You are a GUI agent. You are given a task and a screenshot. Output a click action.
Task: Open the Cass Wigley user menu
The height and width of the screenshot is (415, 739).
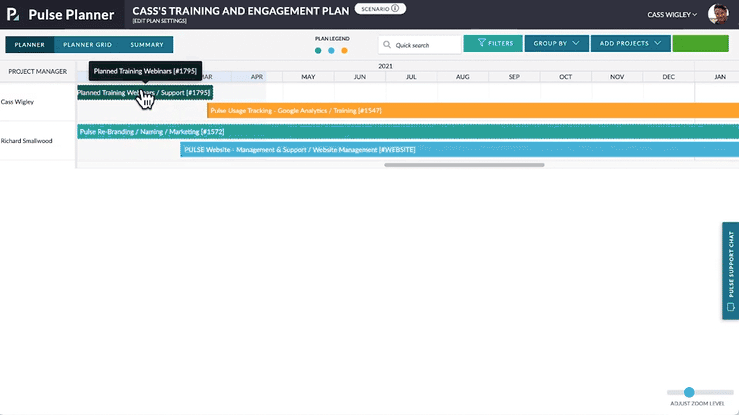pos(672,15)
